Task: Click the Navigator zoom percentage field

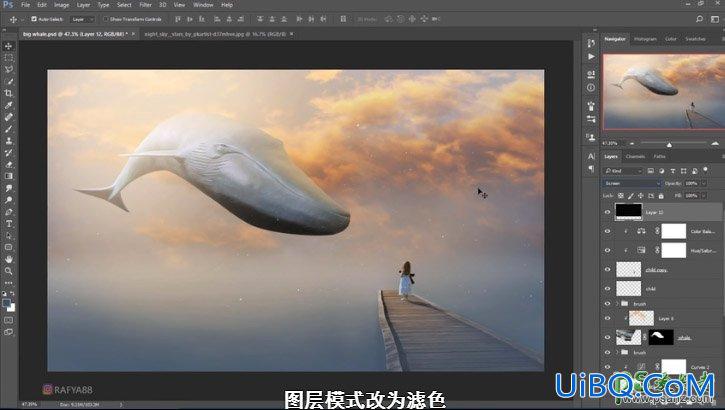Action: pyautogui.click(x=610, y=144)
